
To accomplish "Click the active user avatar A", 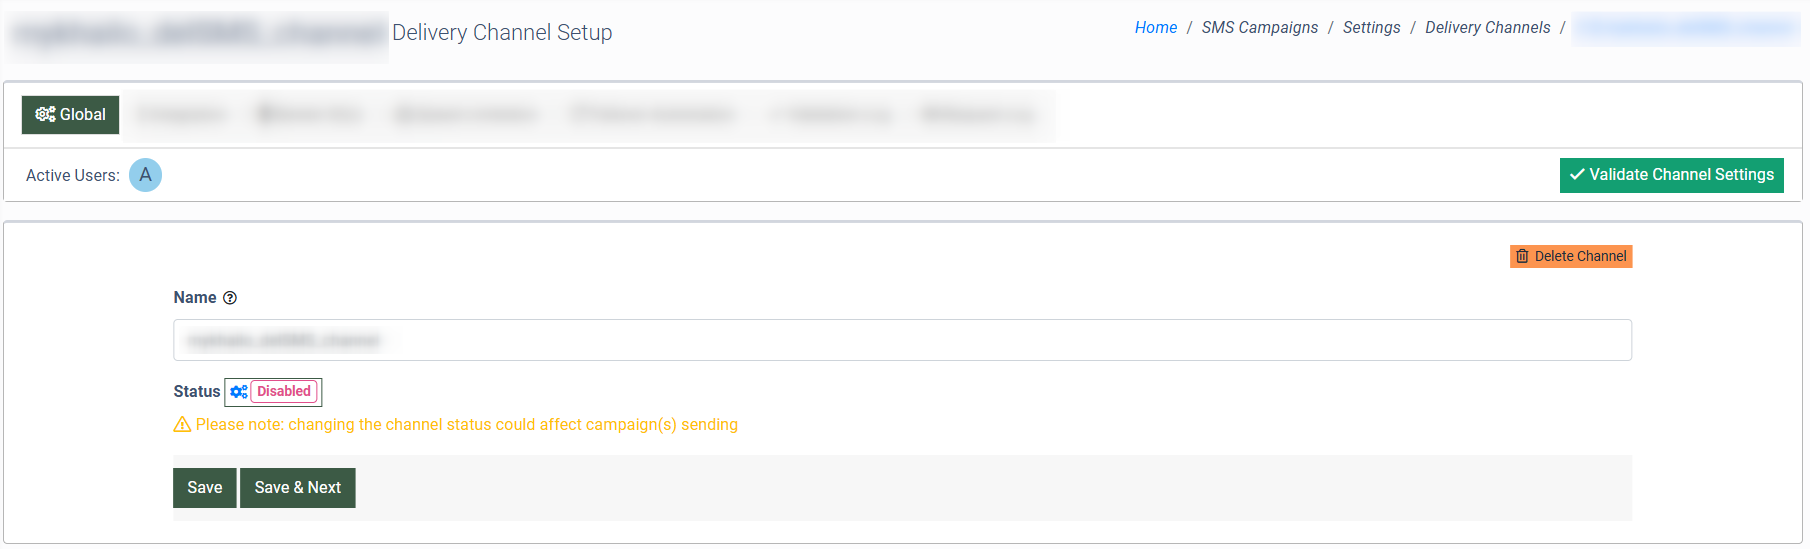I will (145, 175).
